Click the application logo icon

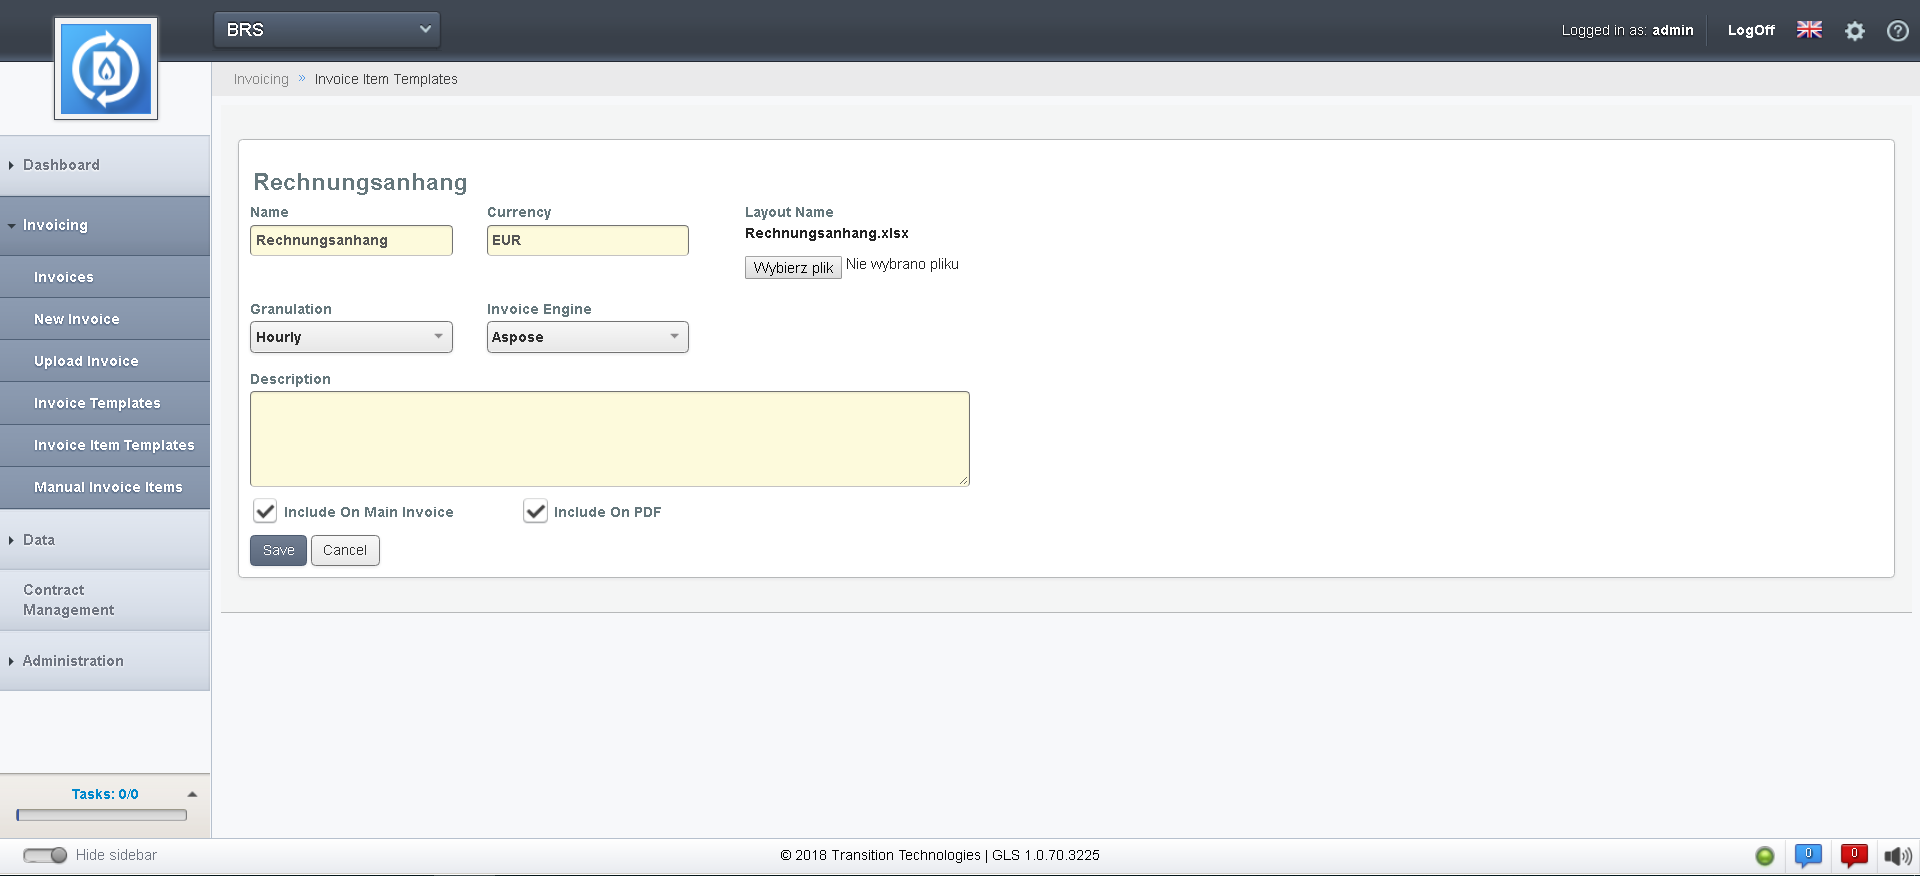pyautogui.click(x=106, y=69)
